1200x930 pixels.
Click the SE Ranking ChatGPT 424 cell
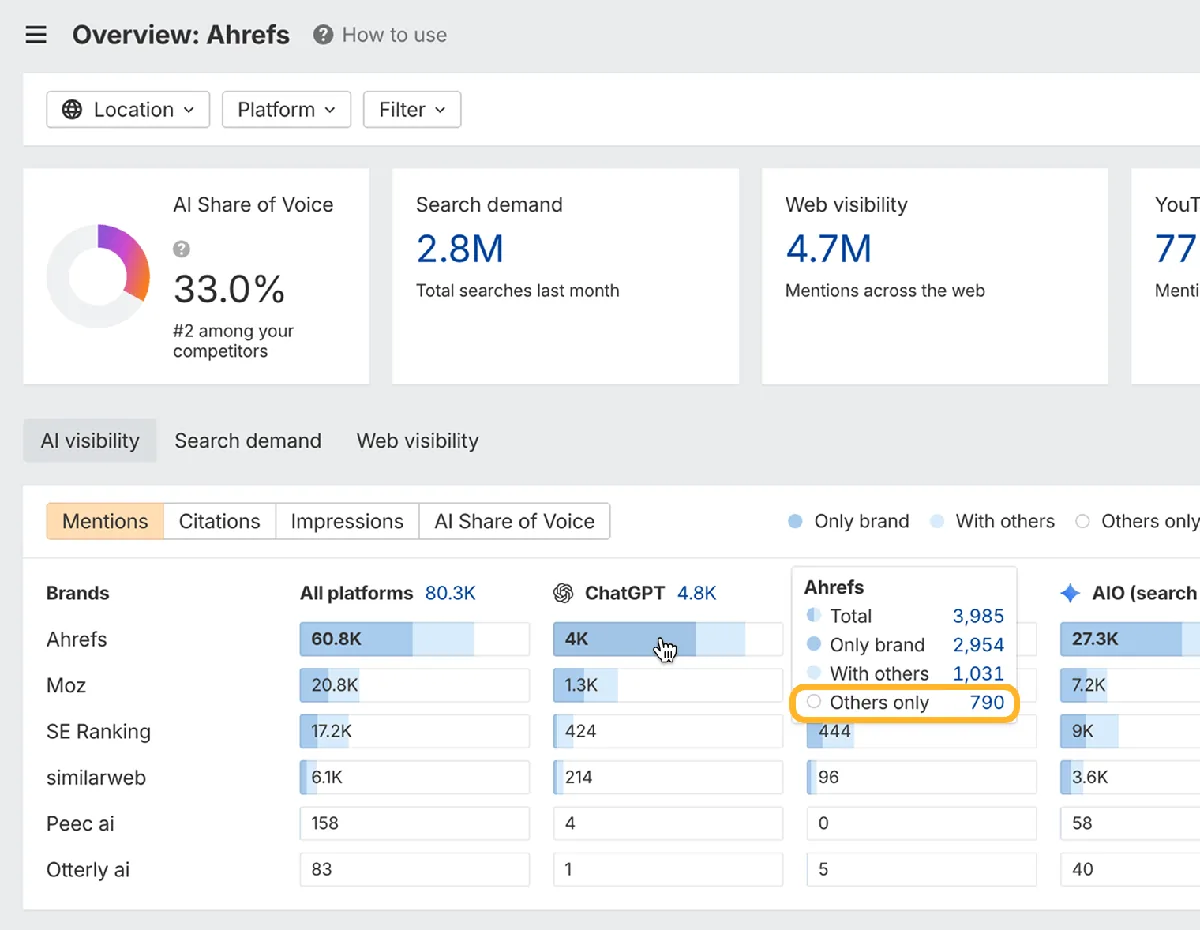tap(668, 731)
